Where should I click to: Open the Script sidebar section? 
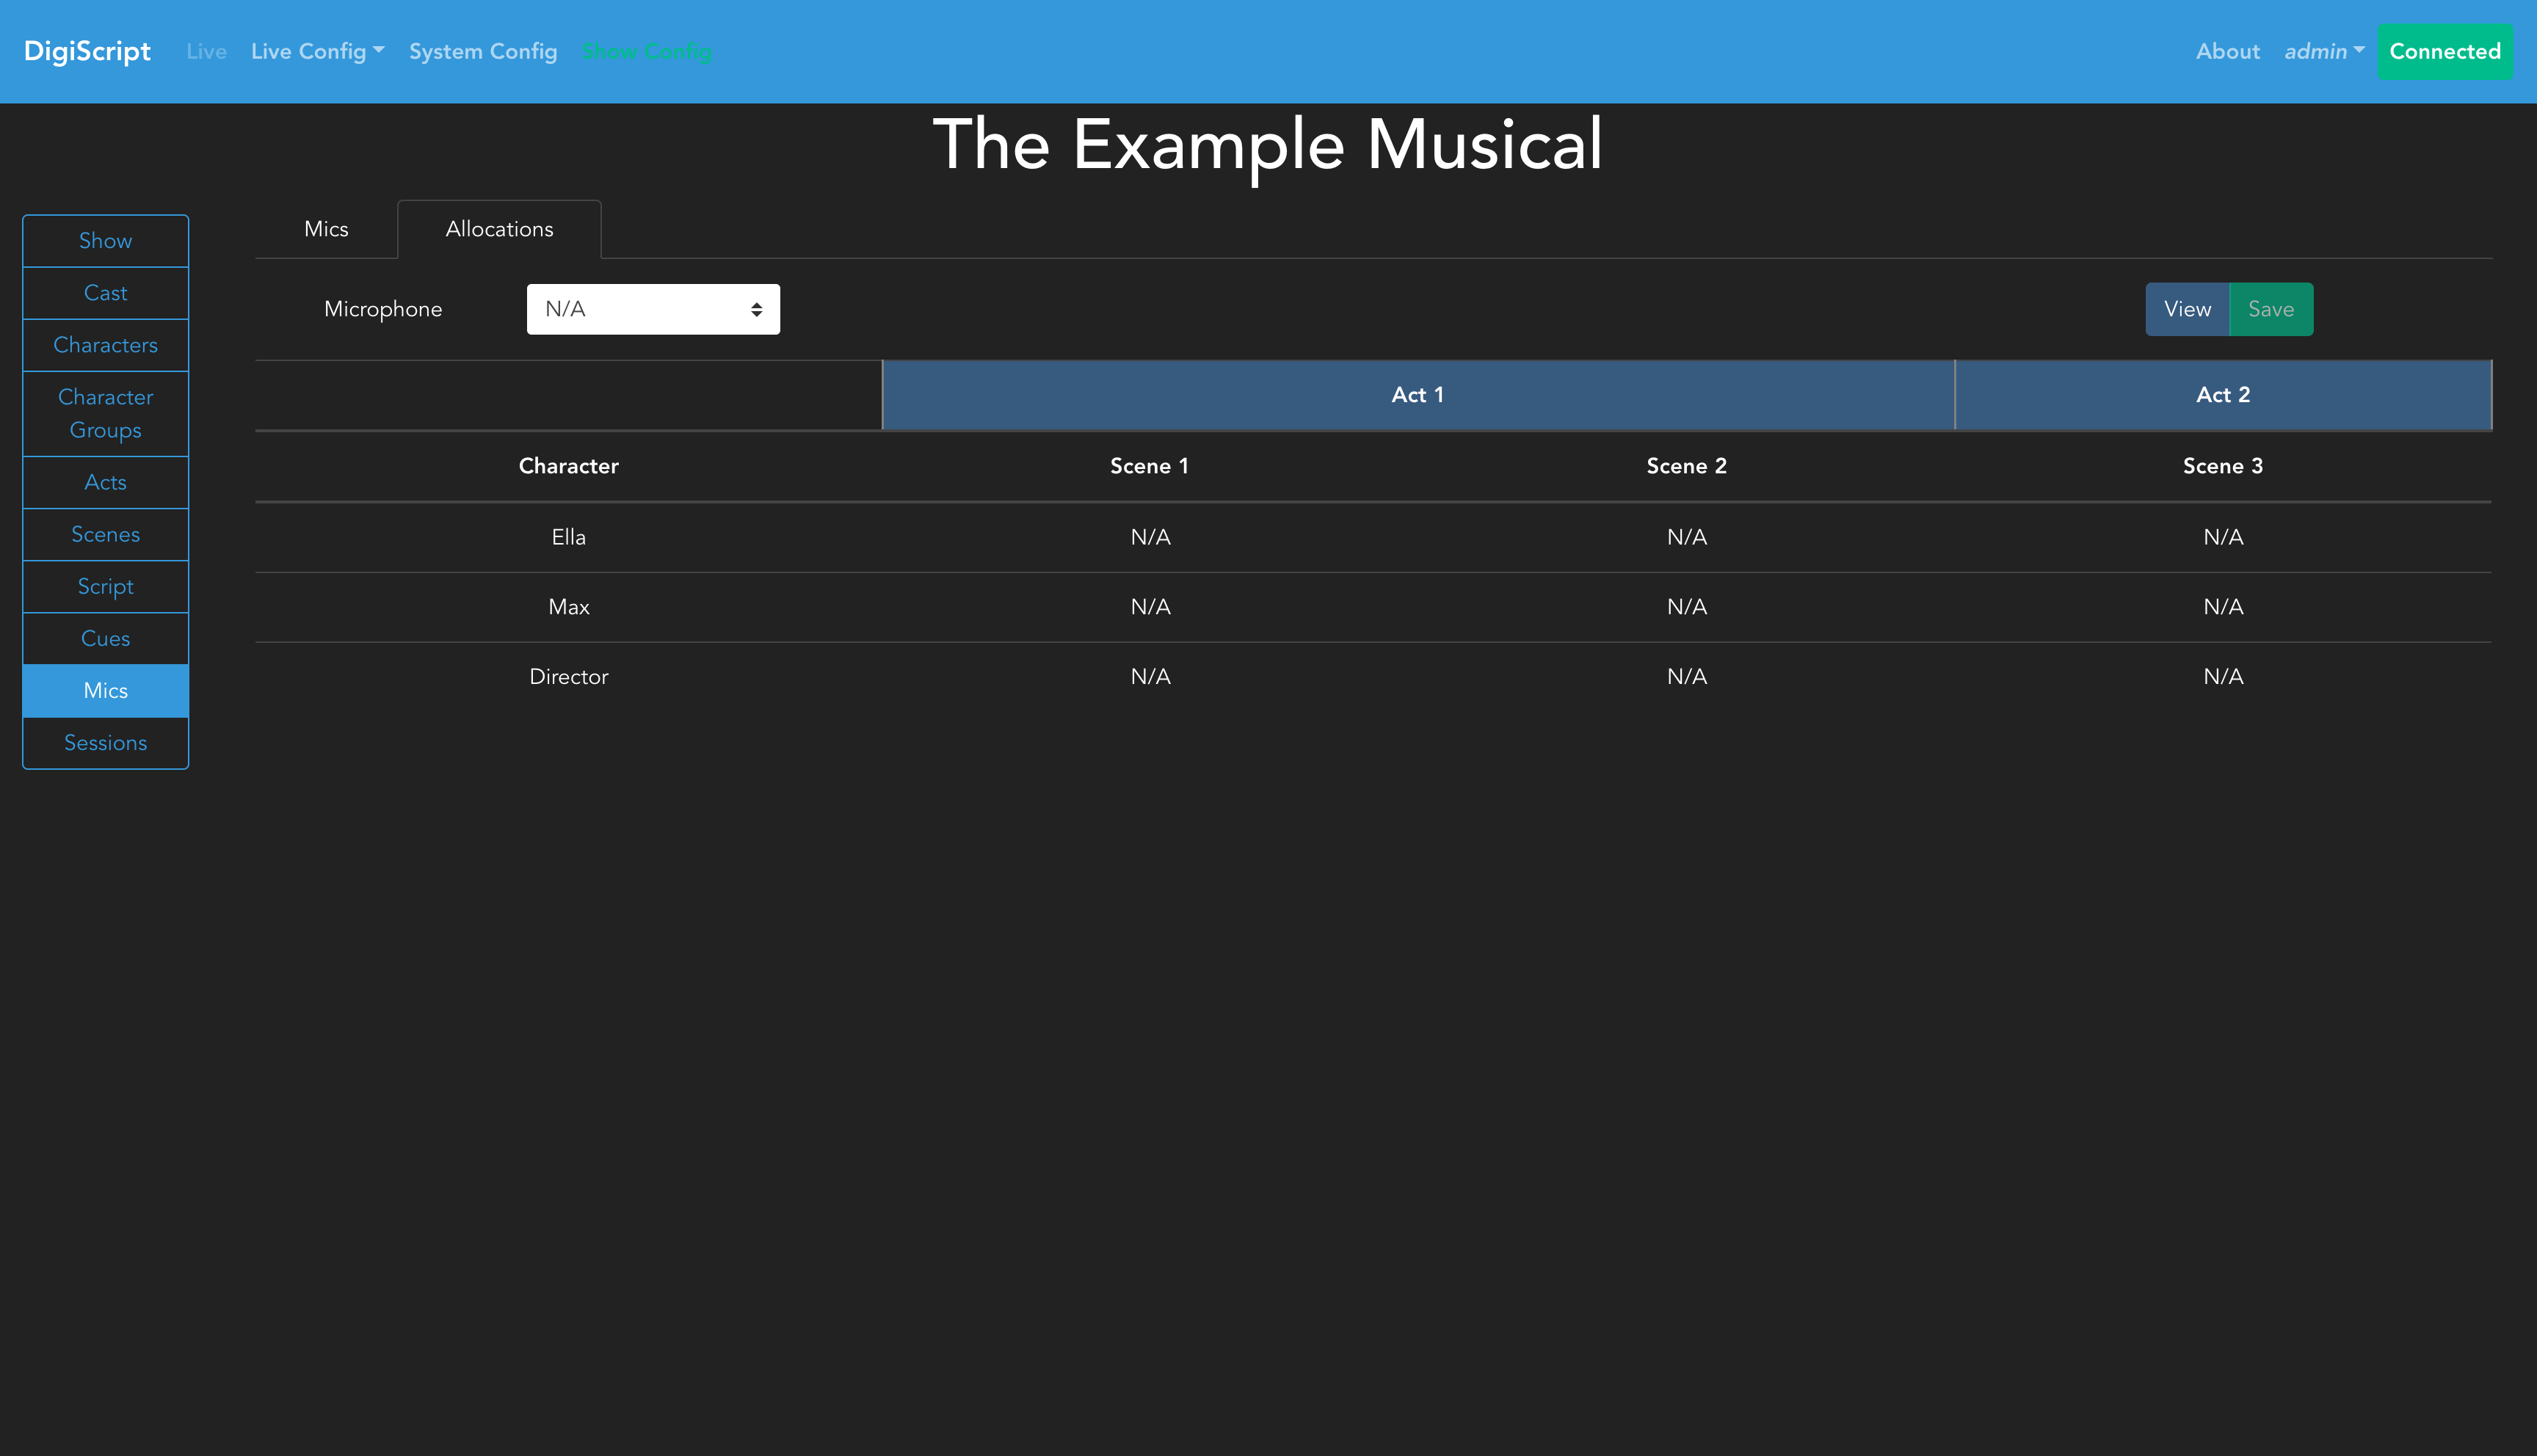tap(105, 586)
